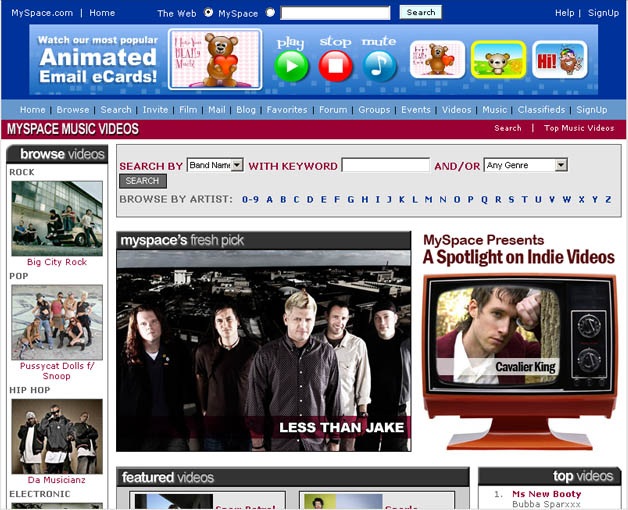The width and height of the screenshot is (628, 510).
Task: Hit the blue mute music note button
Action: [379, 66]
